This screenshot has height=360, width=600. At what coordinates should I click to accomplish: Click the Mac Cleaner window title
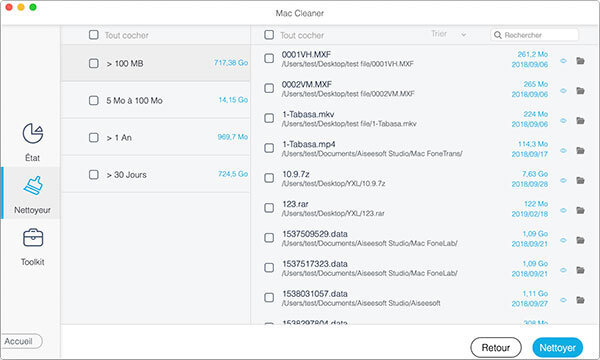tap(300, 13)
